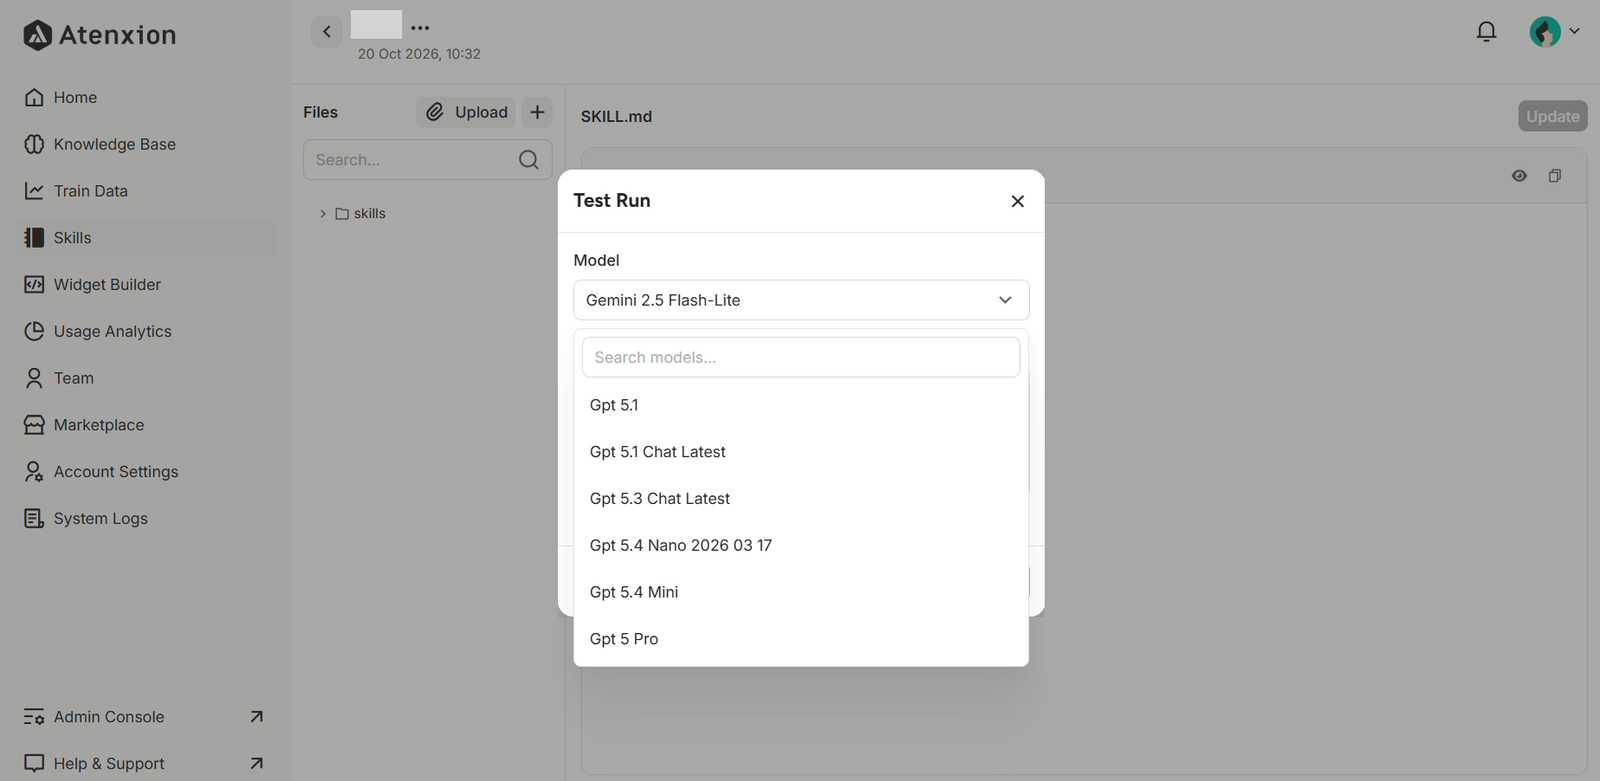The height and width of the screenshot is (781, 1600).
Task: Click the search magnifier icon in Files
Action: coord(529,160)
